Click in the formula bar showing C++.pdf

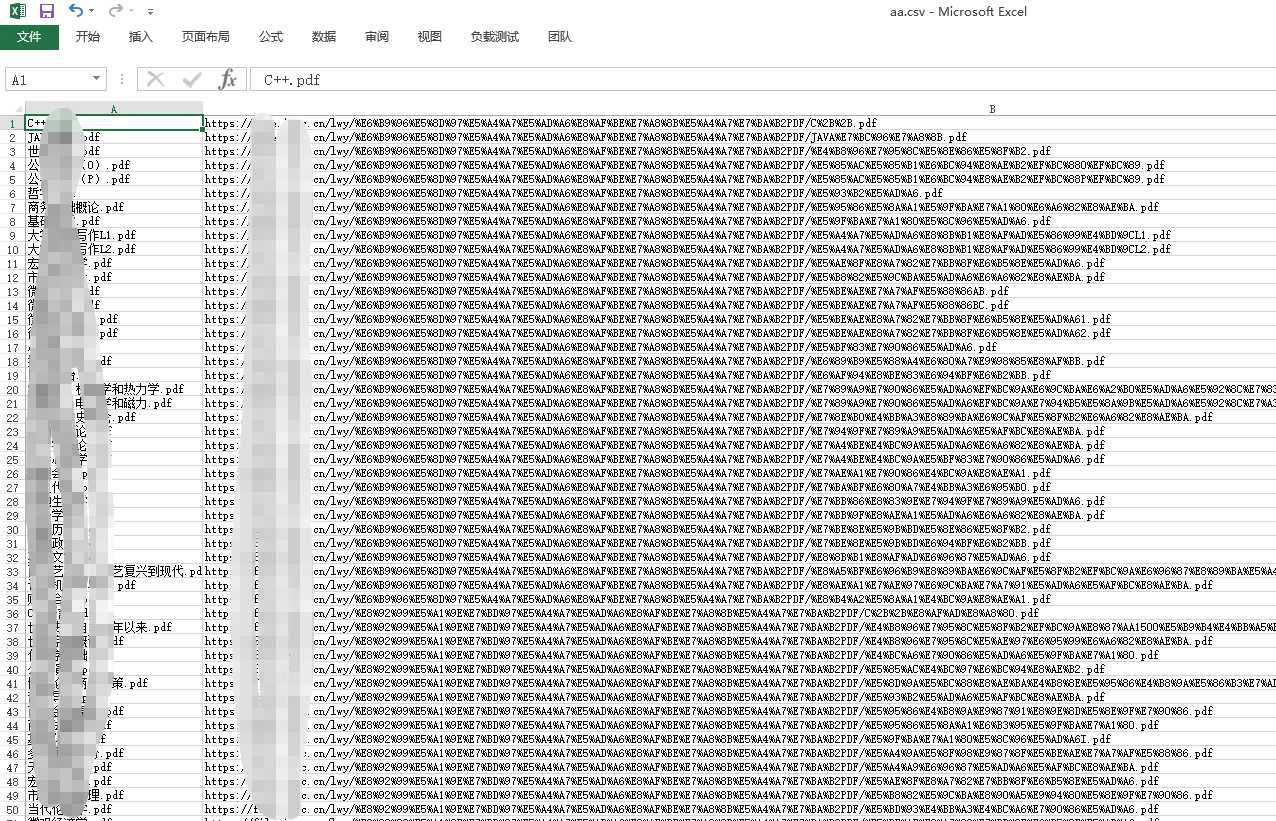700,80
